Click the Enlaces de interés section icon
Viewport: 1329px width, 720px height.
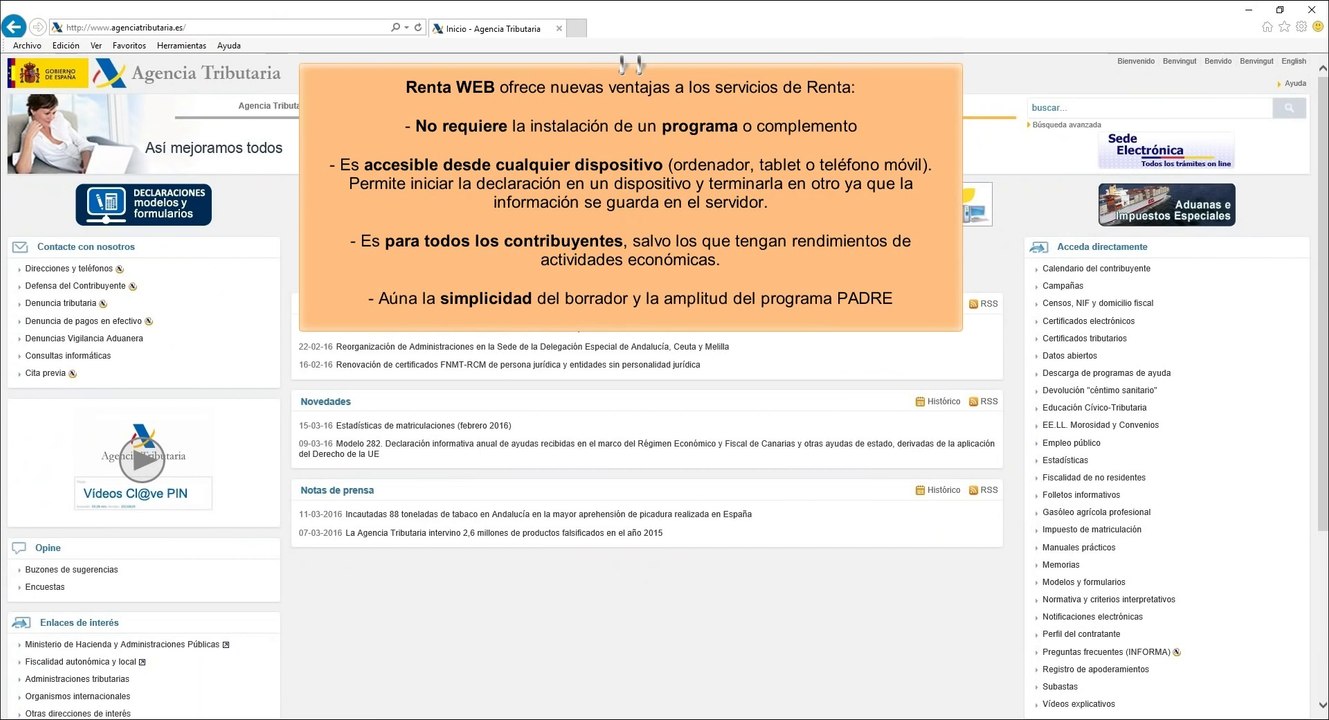pyautogui.click(x=21, y=623)
